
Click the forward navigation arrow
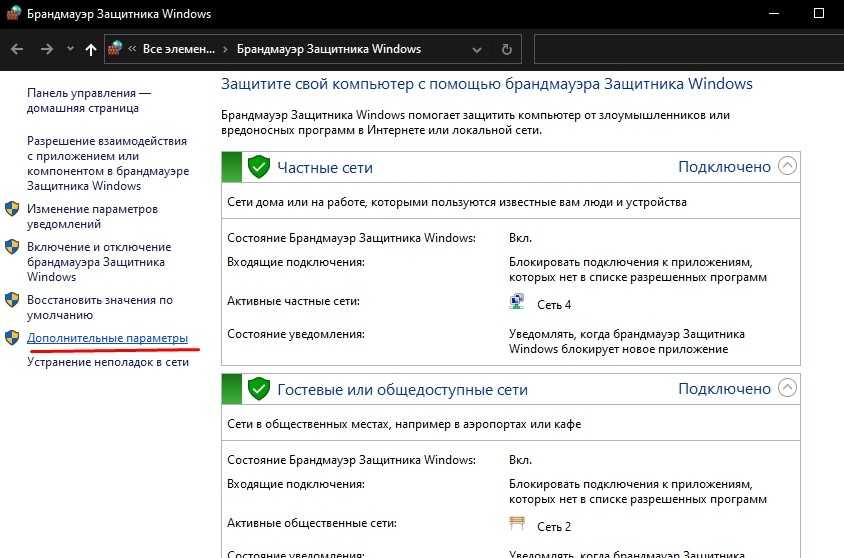pyautogui.click(x=46, y=49)
